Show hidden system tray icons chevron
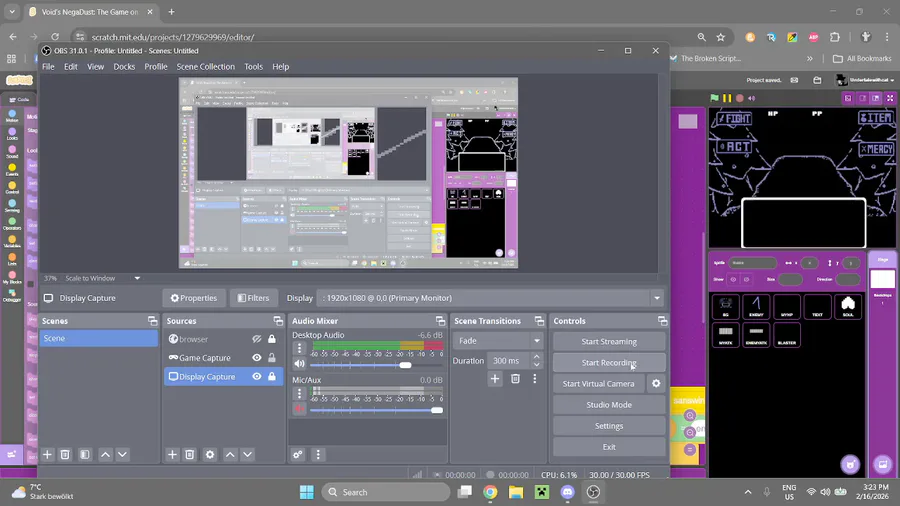 (748, 492)
